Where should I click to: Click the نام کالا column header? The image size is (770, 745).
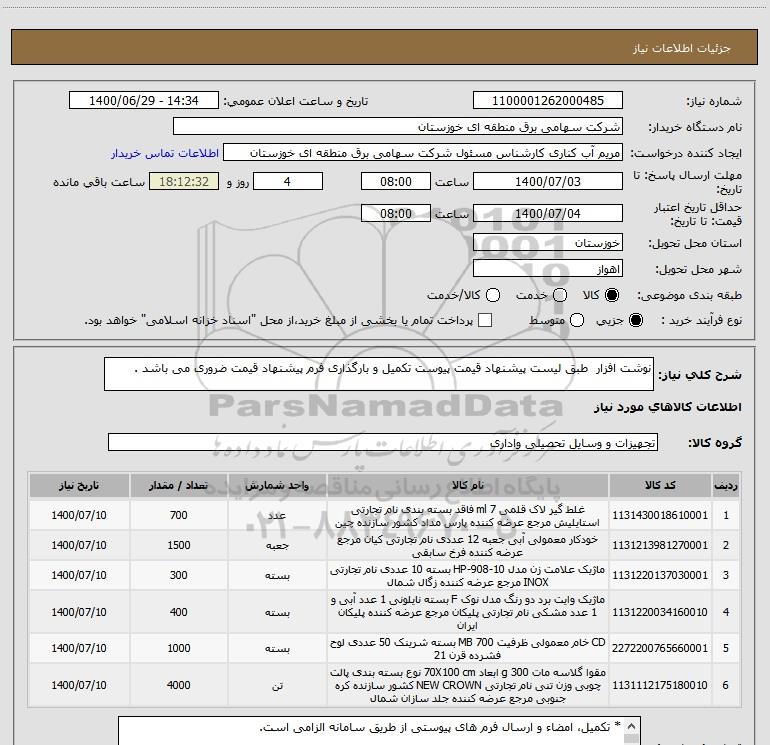[x=468, y=485]
